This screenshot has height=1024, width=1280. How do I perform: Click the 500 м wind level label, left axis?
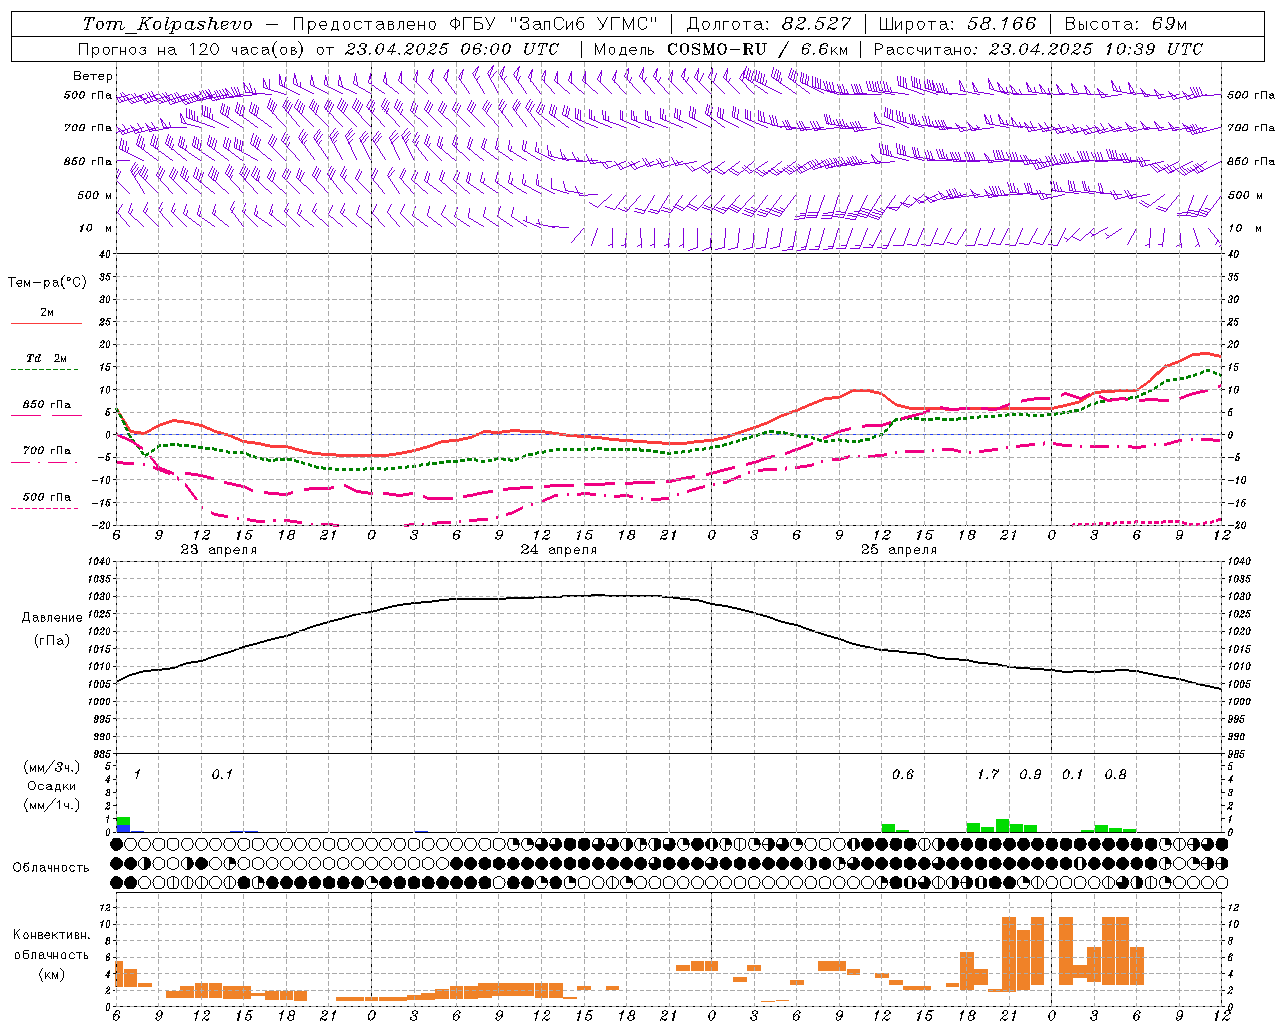(x=96, y=196)
